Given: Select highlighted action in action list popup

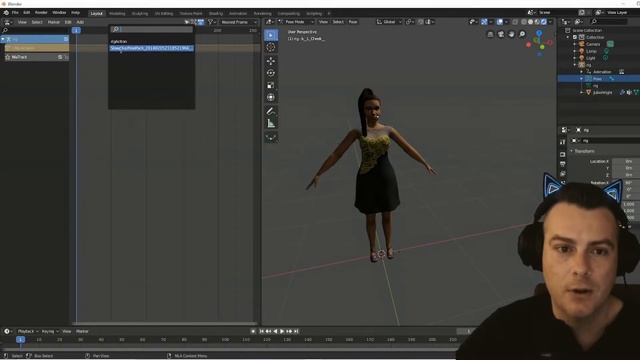Looking at the screenshot, I should click(151, 48).
